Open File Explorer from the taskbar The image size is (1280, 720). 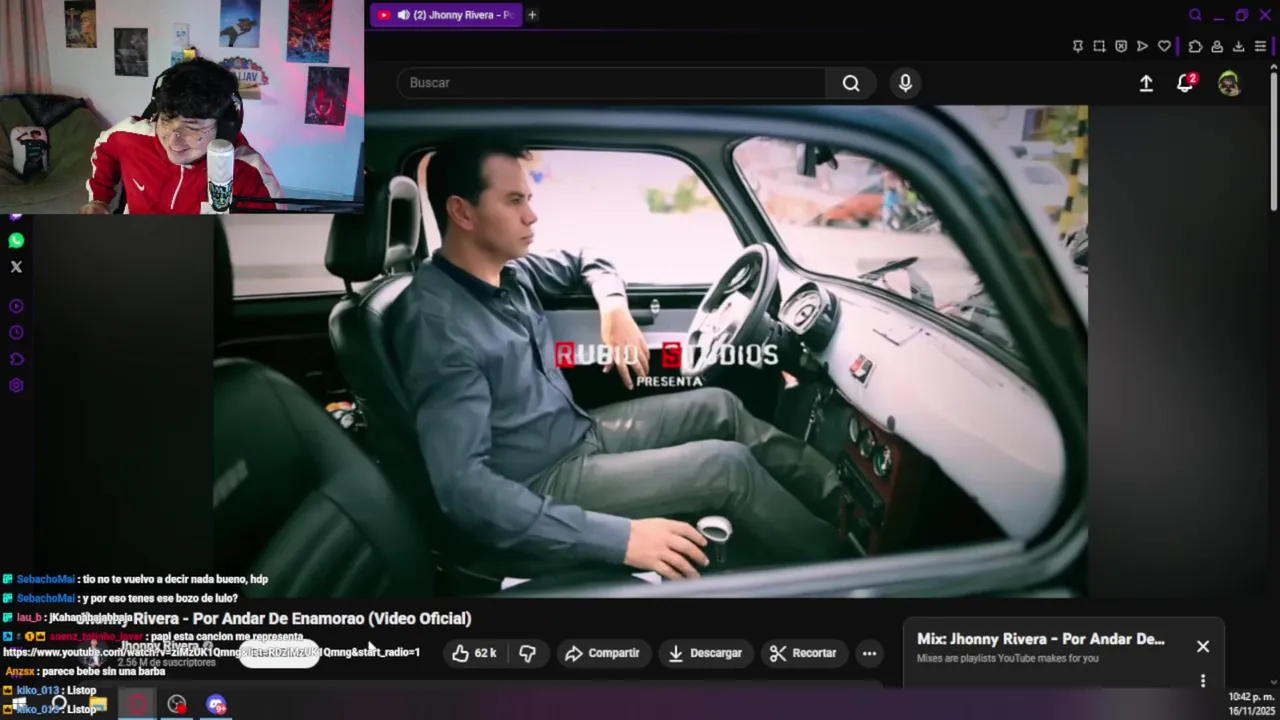click(97, 705)
